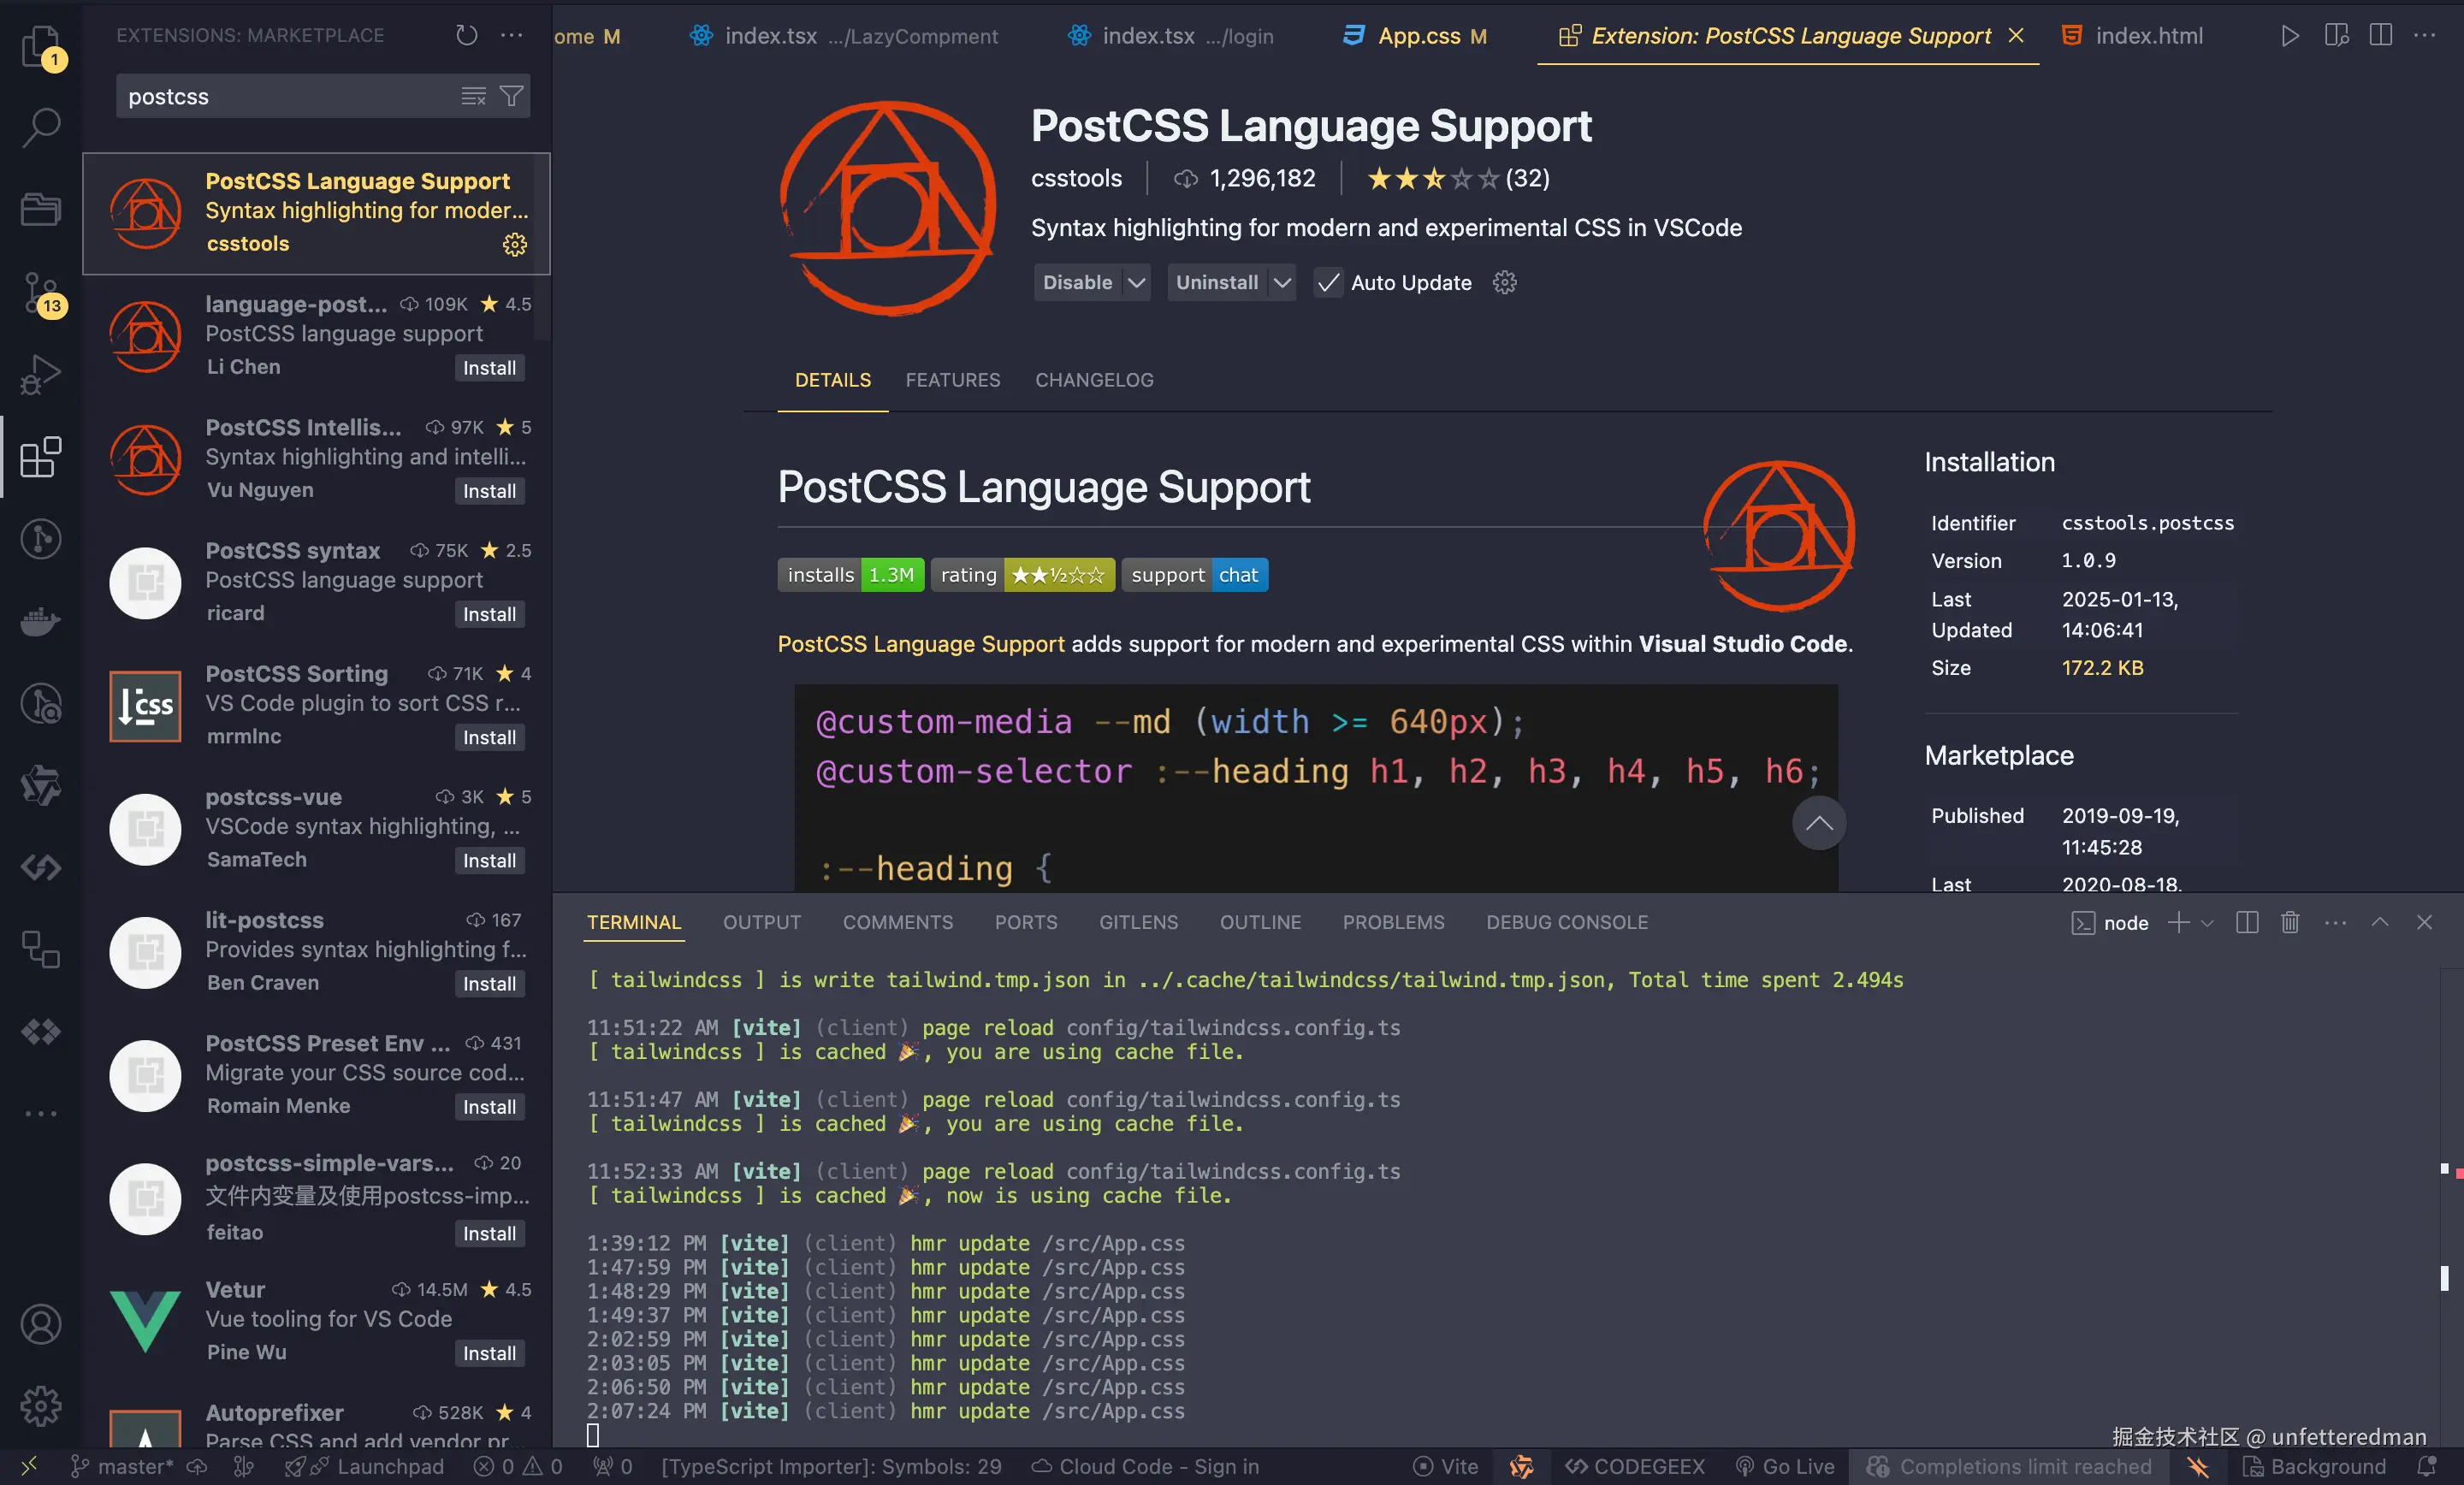This screenshot has height=1485, width=2464.
Task: Expand the Uninstall dropdown arrow
Action: [x=1282, y=283]
